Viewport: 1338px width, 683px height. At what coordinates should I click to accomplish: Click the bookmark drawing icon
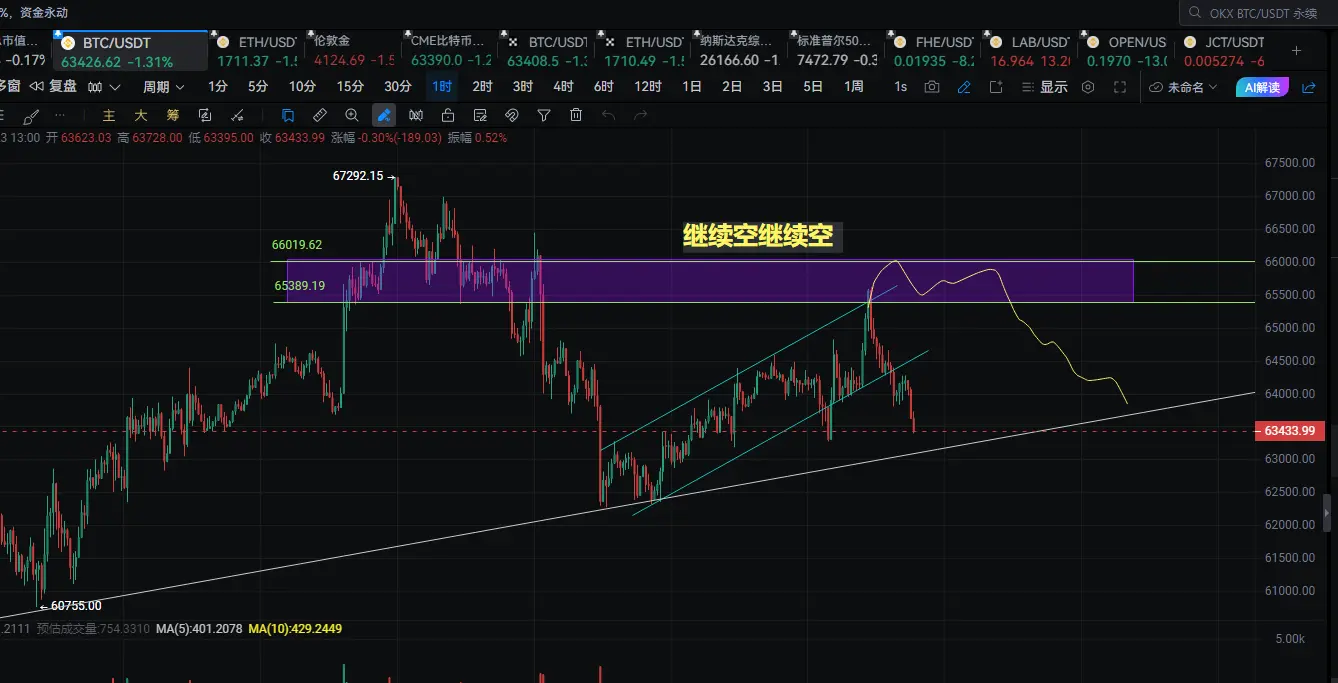click(x=288, y=115)
